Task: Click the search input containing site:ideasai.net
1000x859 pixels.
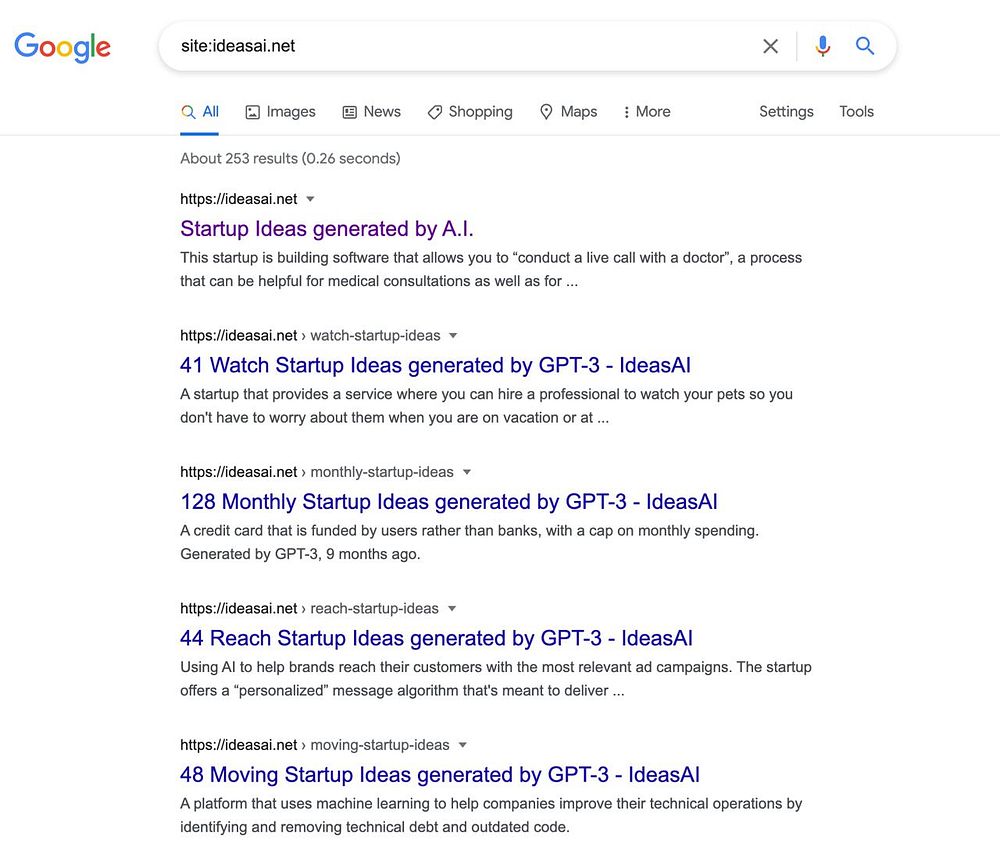Action: click(459, 46)
